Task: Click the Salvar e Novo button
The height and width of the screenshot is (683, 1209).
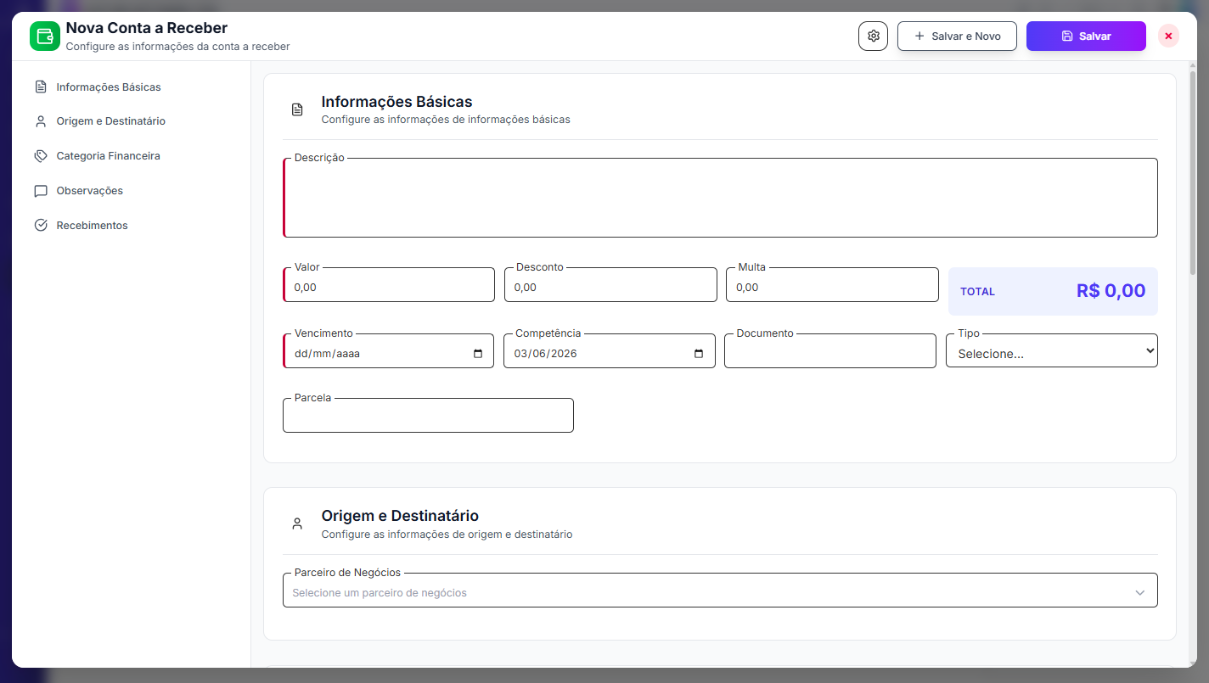Action: tap(957, 36)
